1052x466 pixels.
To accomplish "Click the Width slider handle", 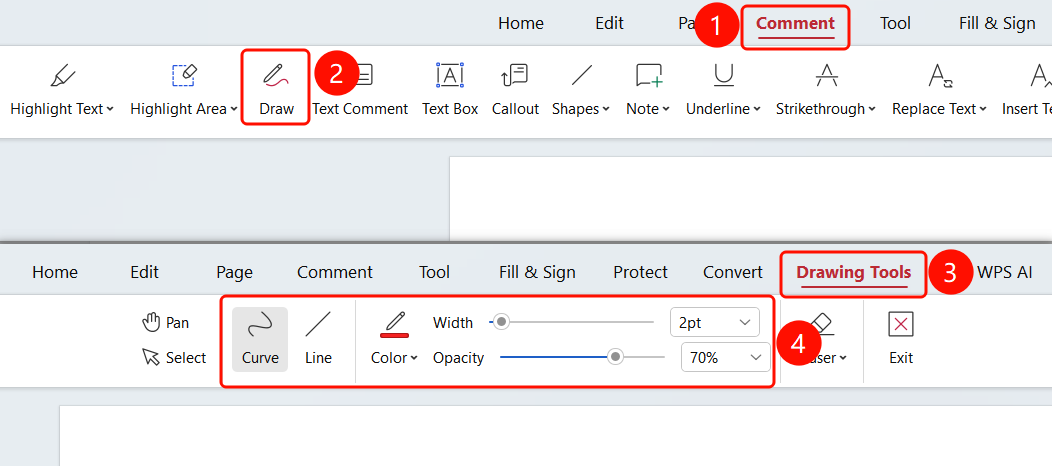I will (501, 322).
